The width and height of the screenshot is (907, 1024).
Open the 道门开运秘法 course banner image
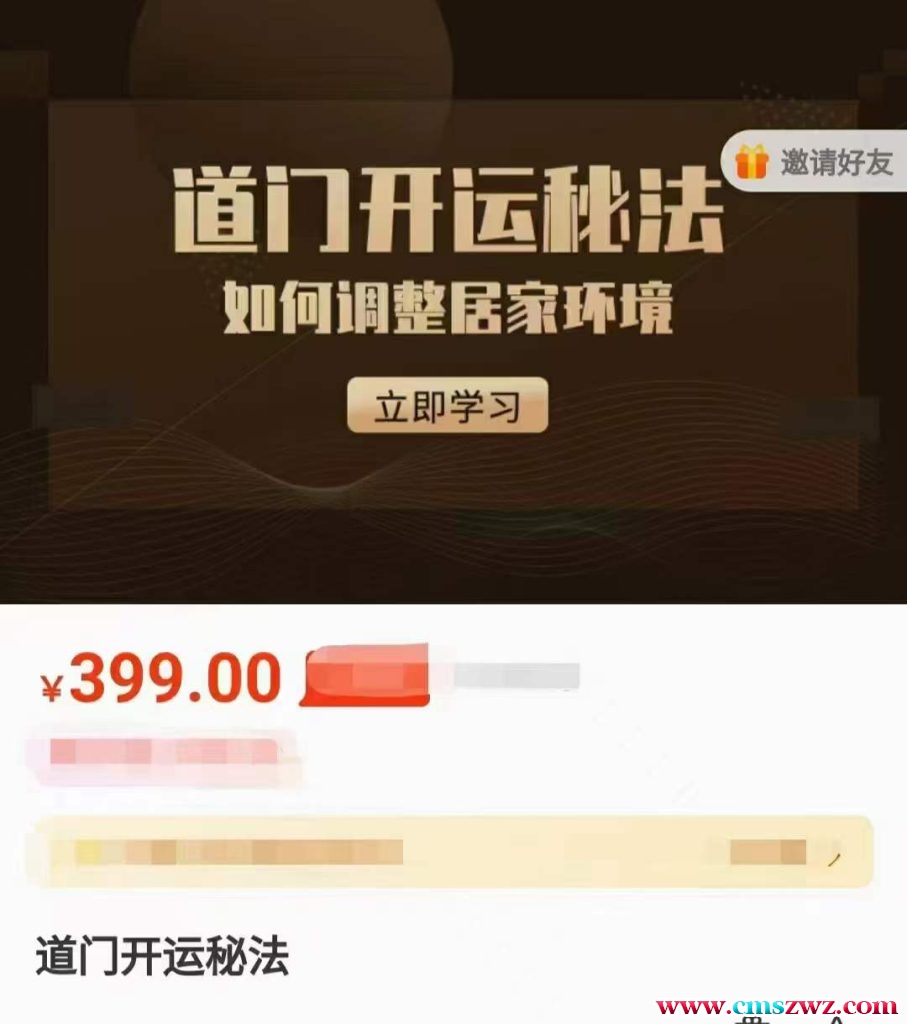point(453,301)
